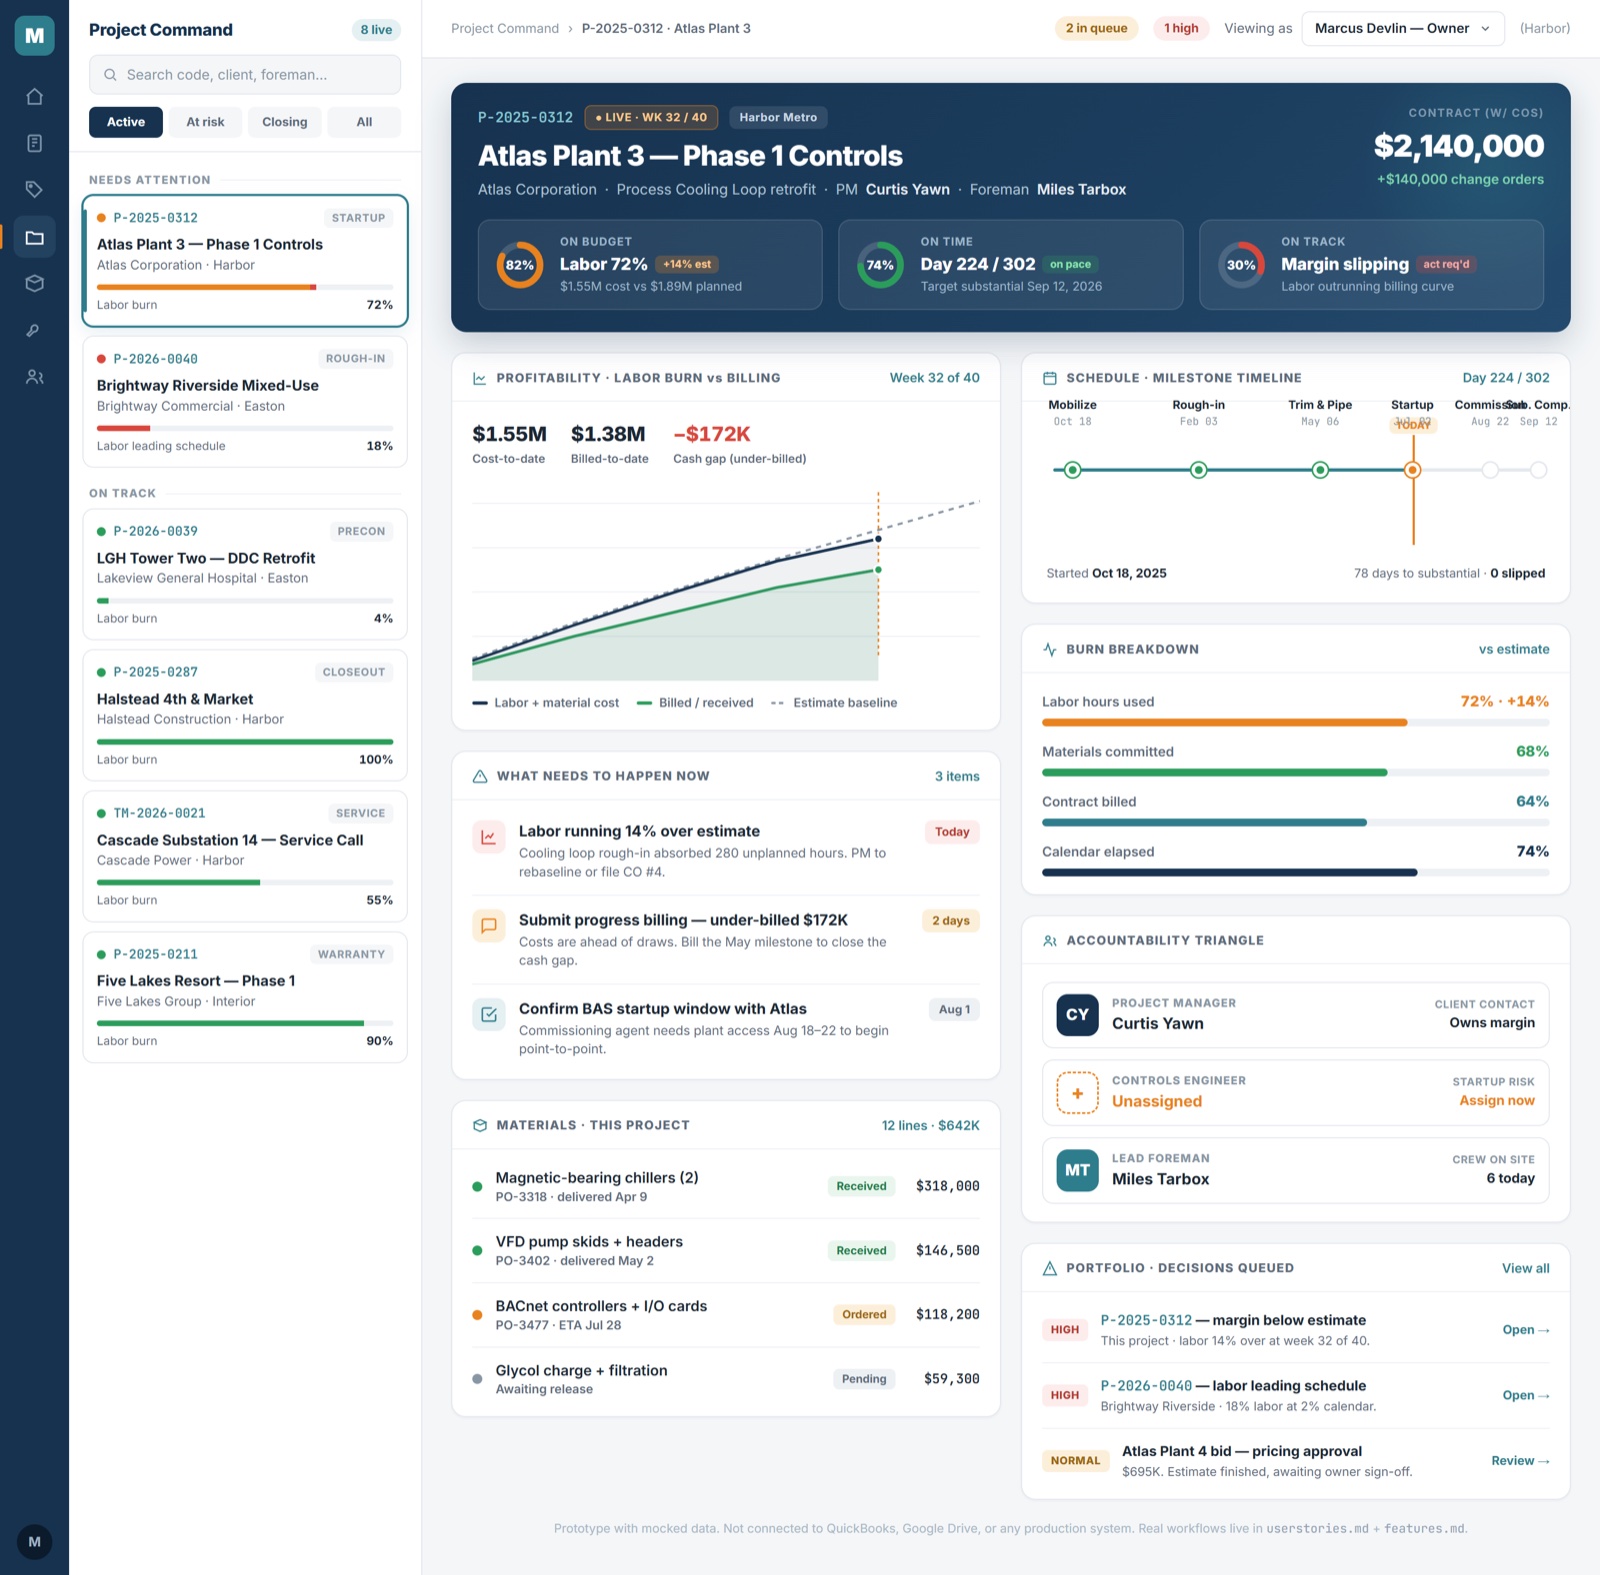Open the tag icon in sidebar

34,190
